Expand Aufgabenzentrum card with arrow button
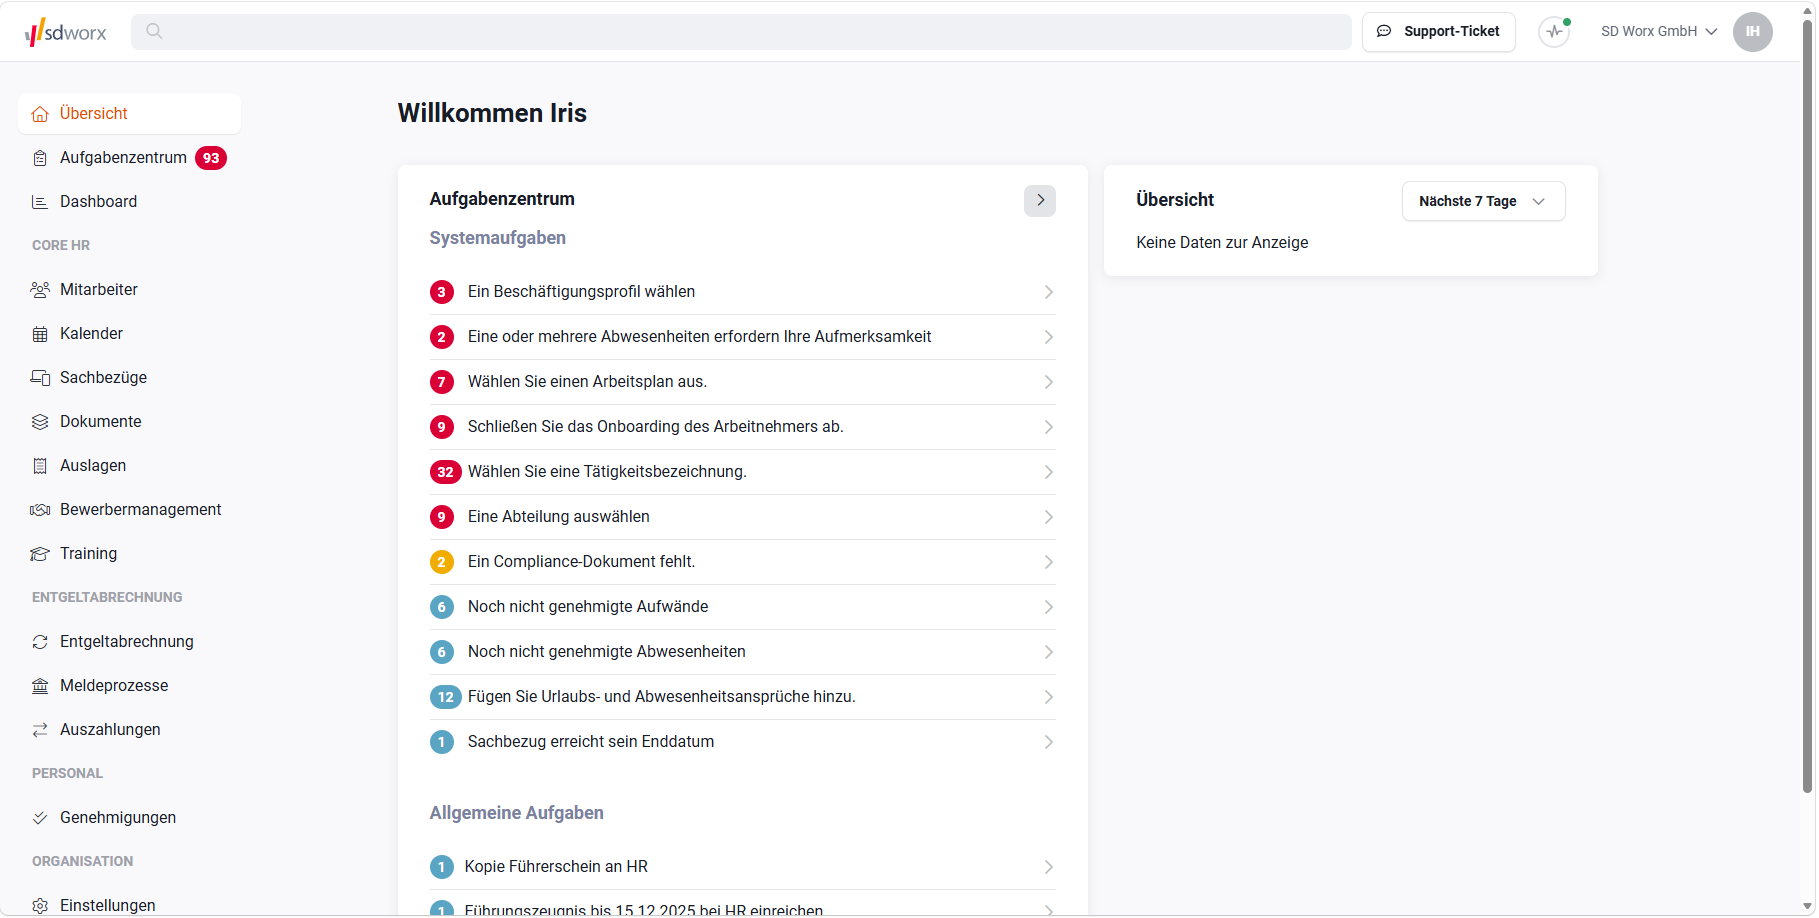1819x918 pixels. pyautogui.click(x=1040, y=200)
